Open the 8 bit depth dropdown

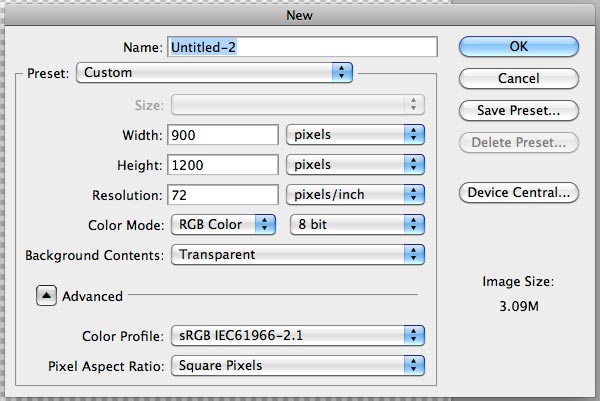tap(357, 224)
